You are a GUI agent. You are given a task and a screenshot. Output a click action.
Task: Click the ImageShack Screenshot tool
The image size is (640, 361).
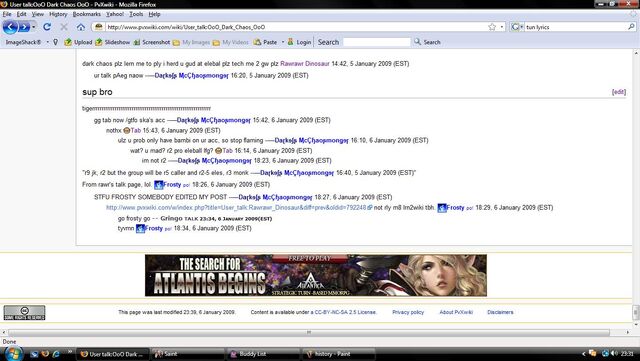click(152, 42)
